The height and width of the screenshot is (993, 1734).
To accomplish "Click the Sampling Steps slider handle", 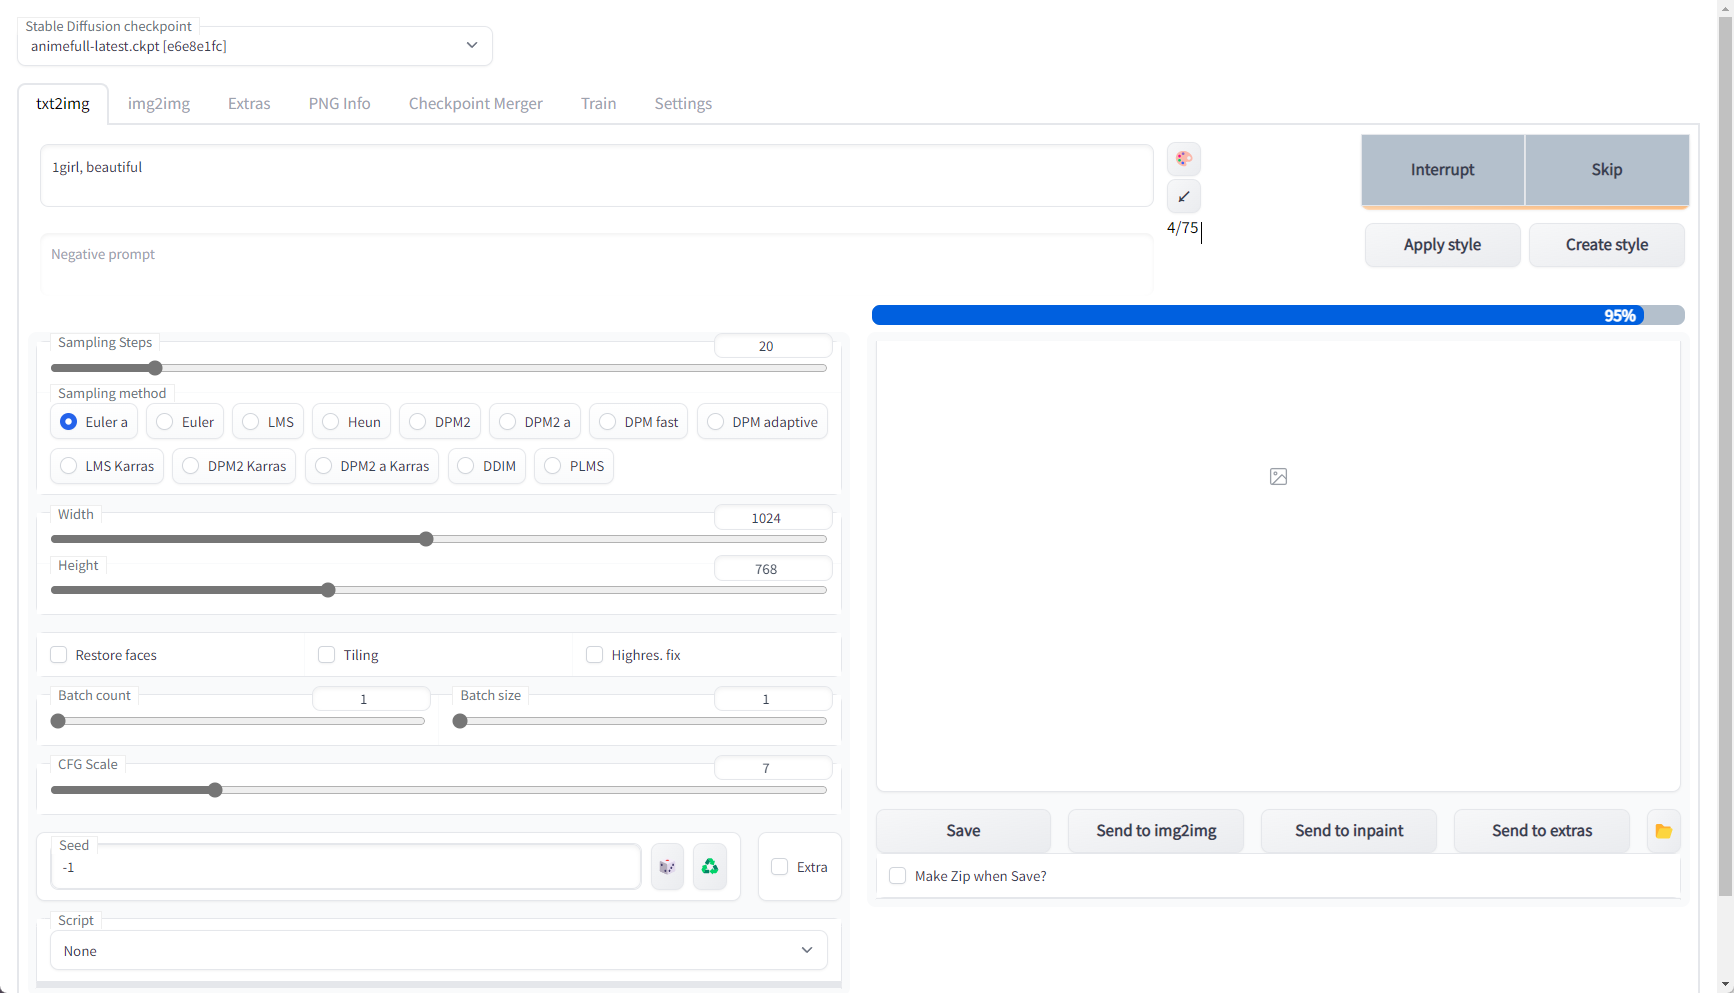I will pyautogui.click(x=155, y=368).
